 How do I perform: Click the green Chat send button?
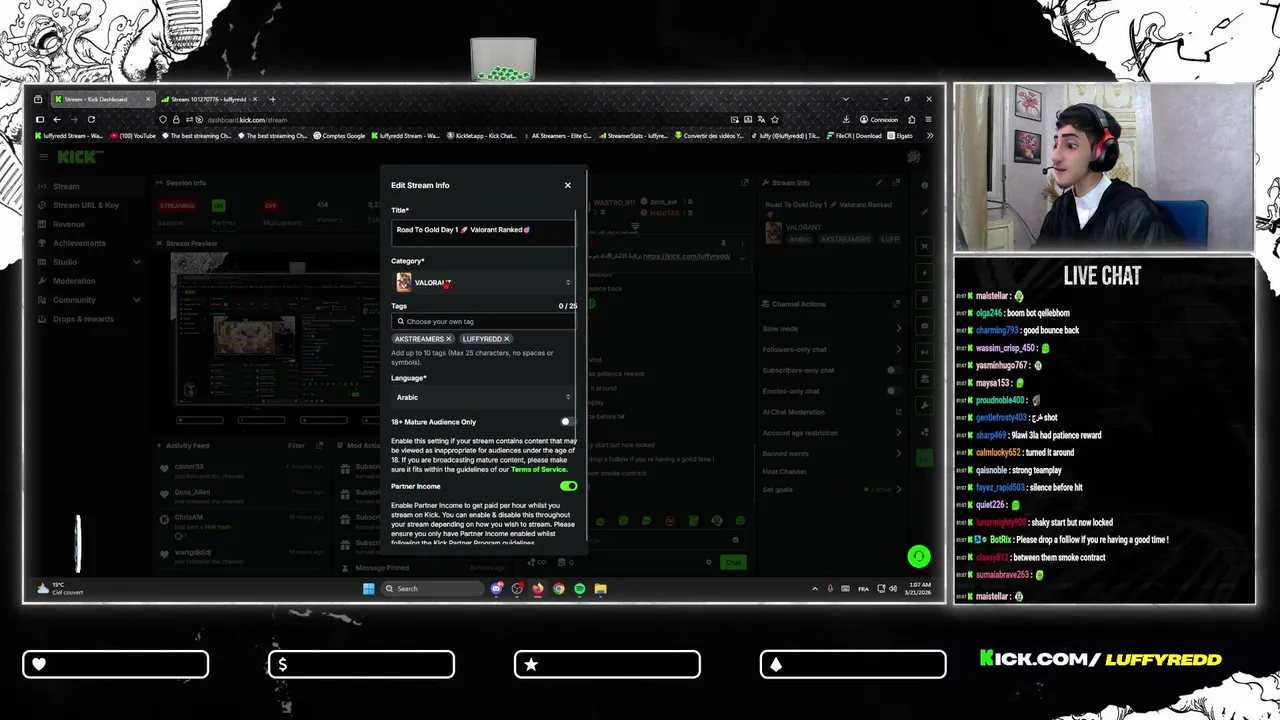tap(733, 562)
